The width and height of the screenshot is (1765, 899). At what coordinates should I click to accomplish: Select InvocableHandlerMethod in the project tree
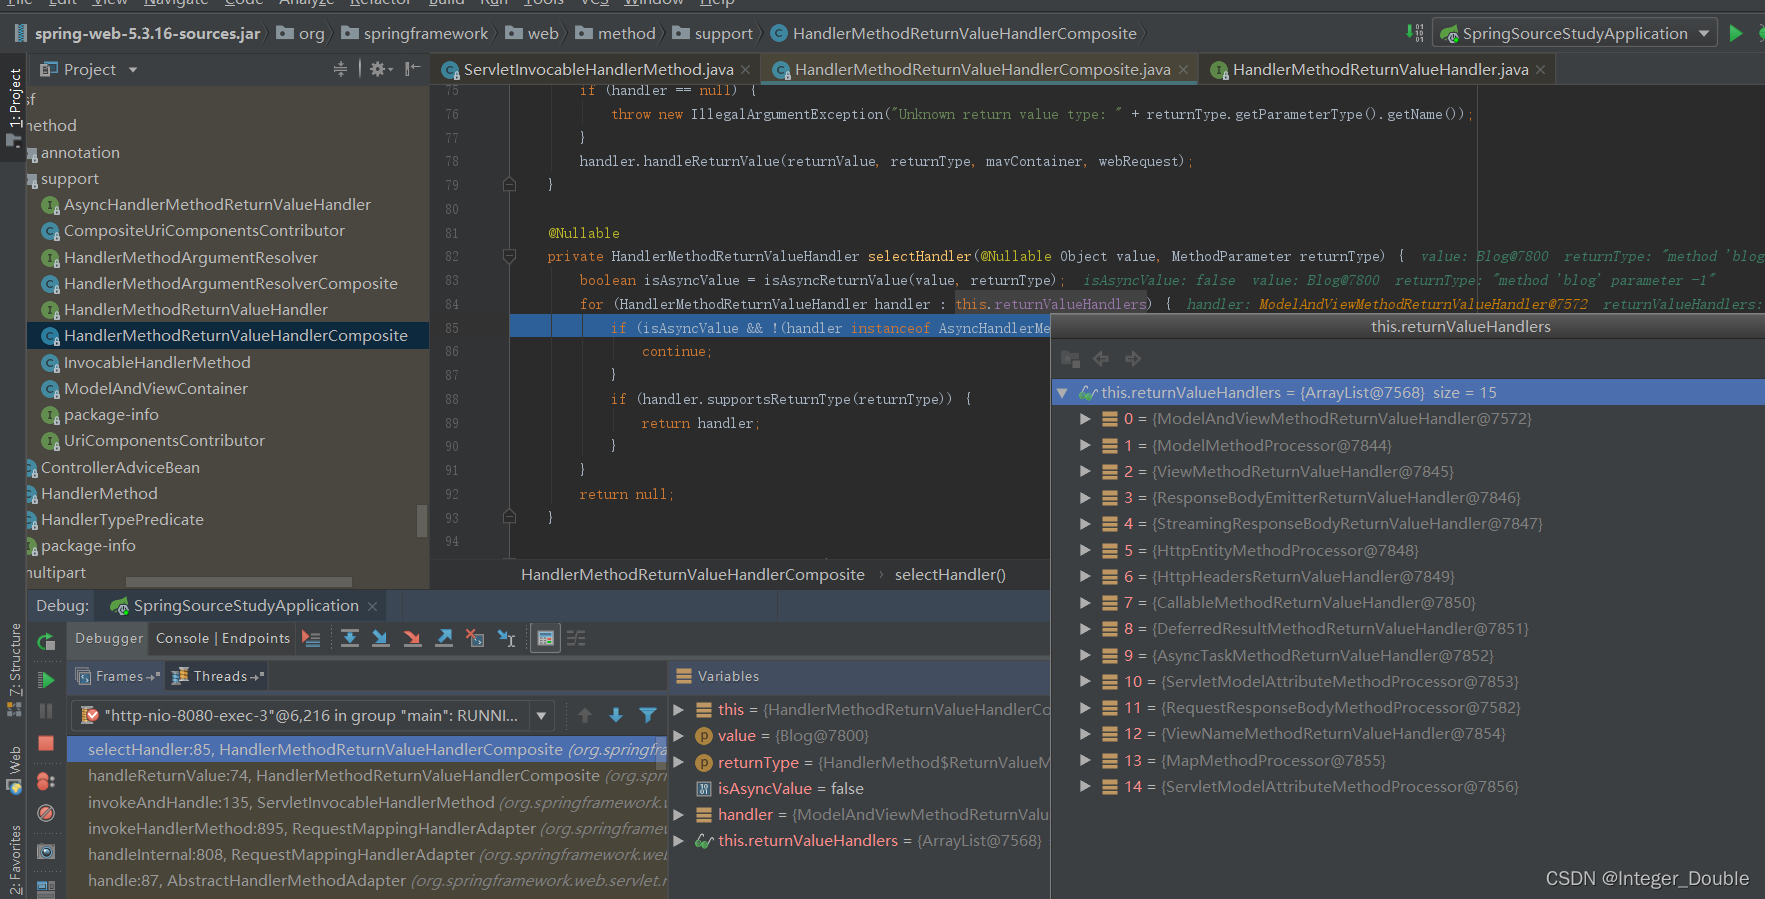click(x=157, y=362)
